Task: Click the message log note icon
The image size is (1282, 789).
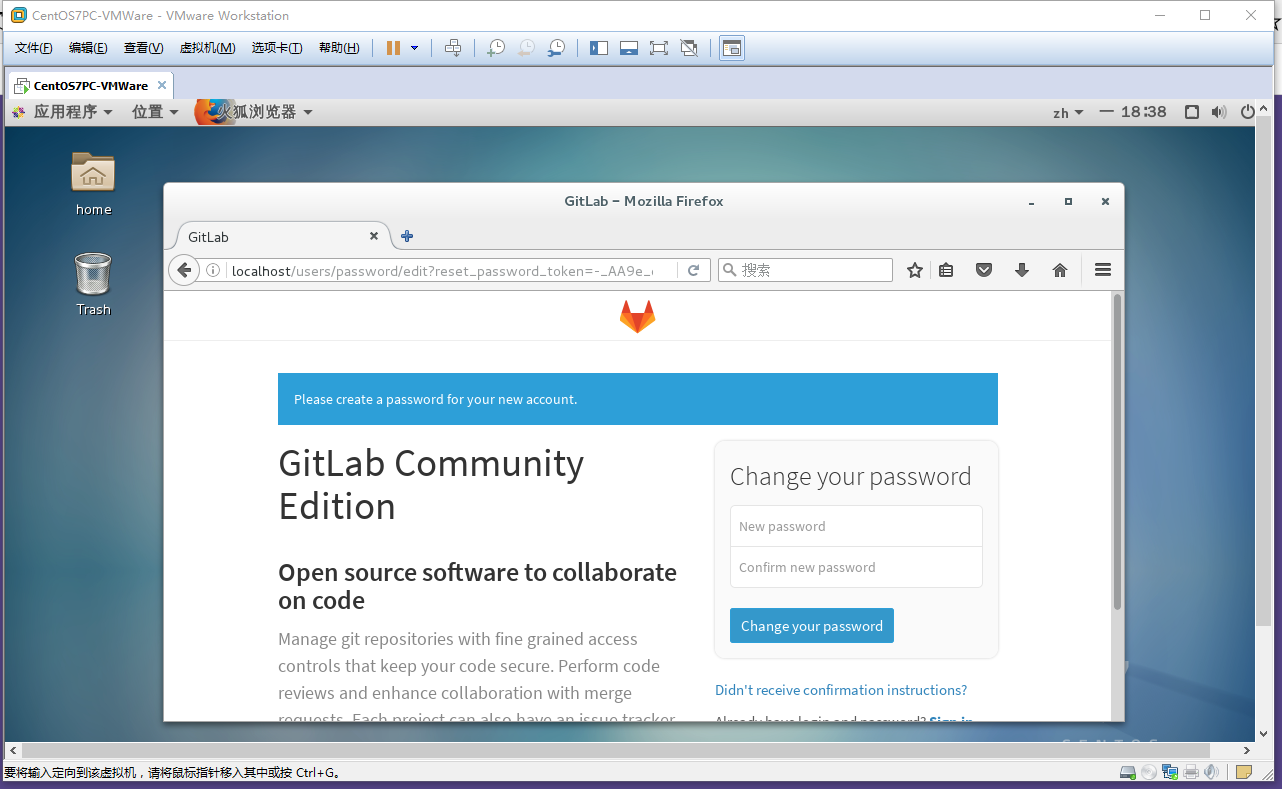Action: coord(1244,772)
